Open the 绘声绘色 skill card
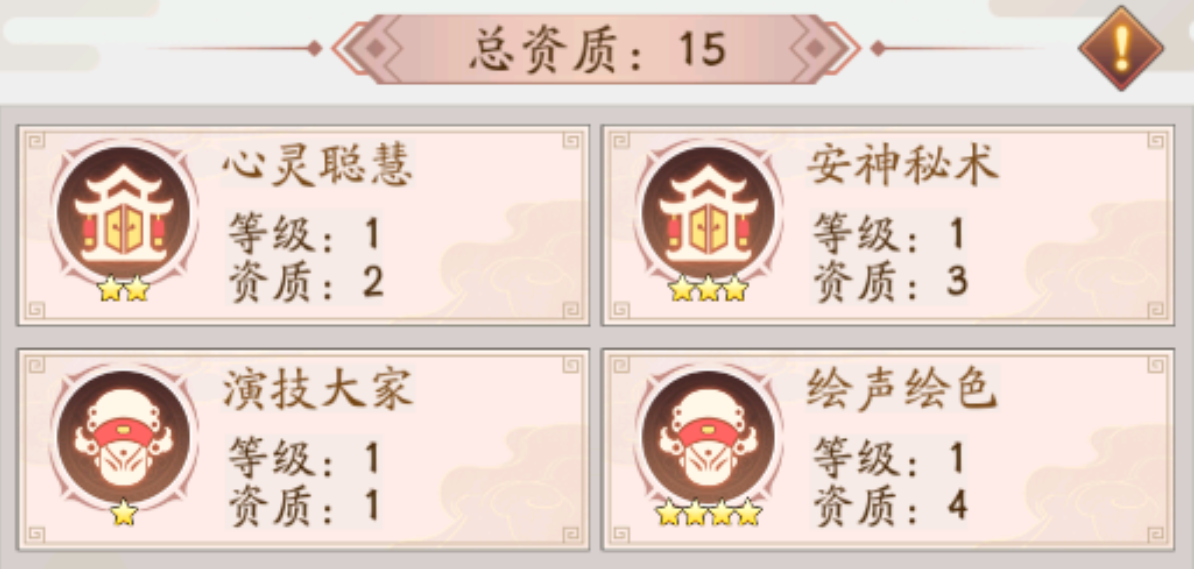 coord(888,449)
